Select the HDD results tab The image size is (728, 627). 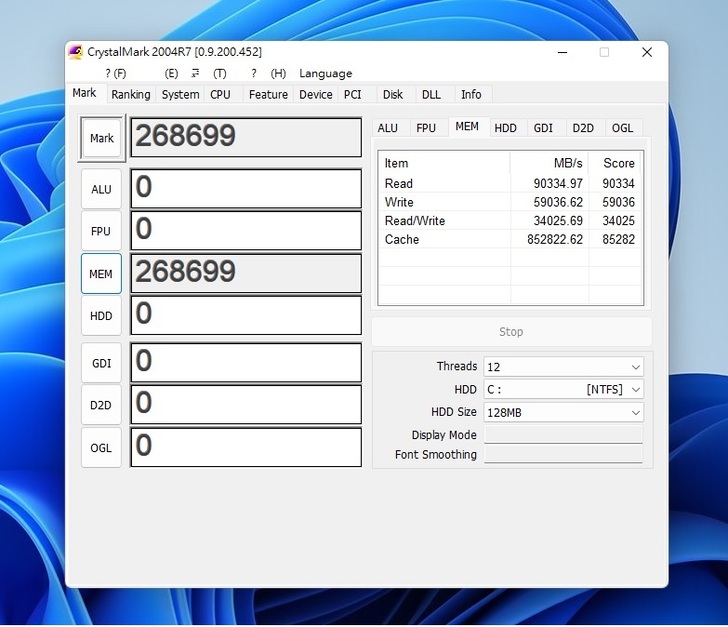point(506,128)
